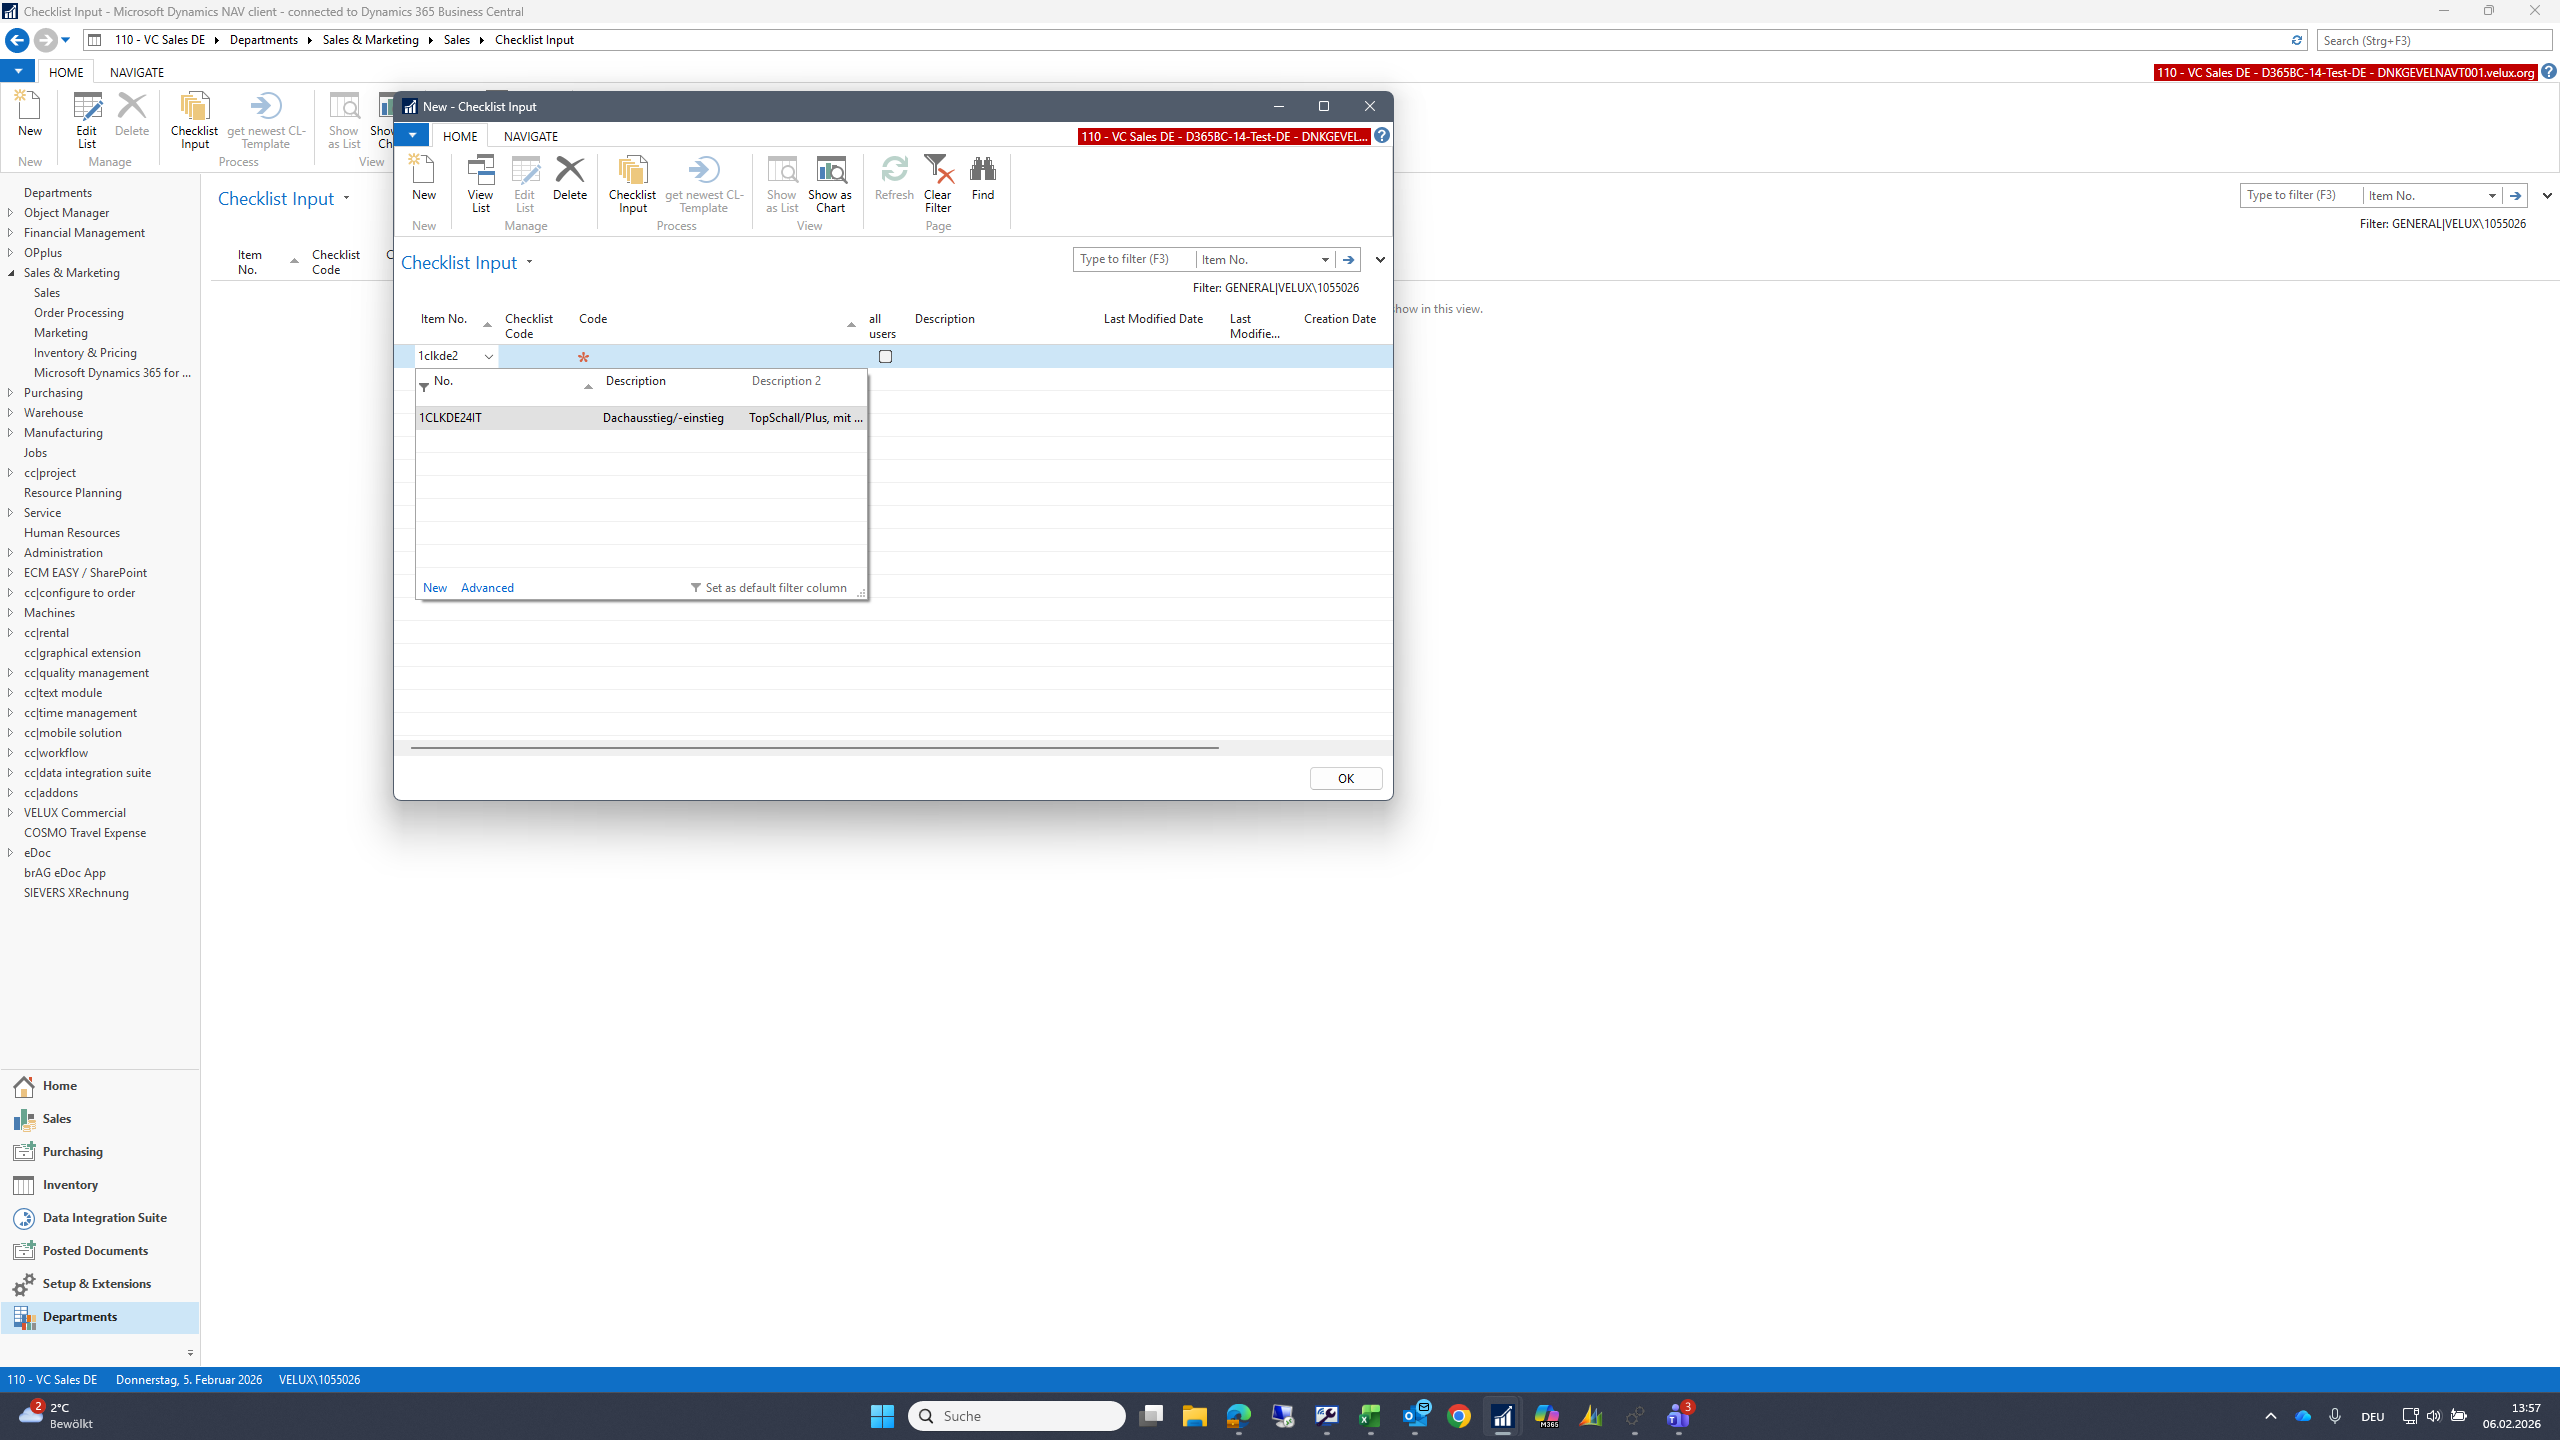
Task: Click the OK button
Action: (x=1346, y=778)
